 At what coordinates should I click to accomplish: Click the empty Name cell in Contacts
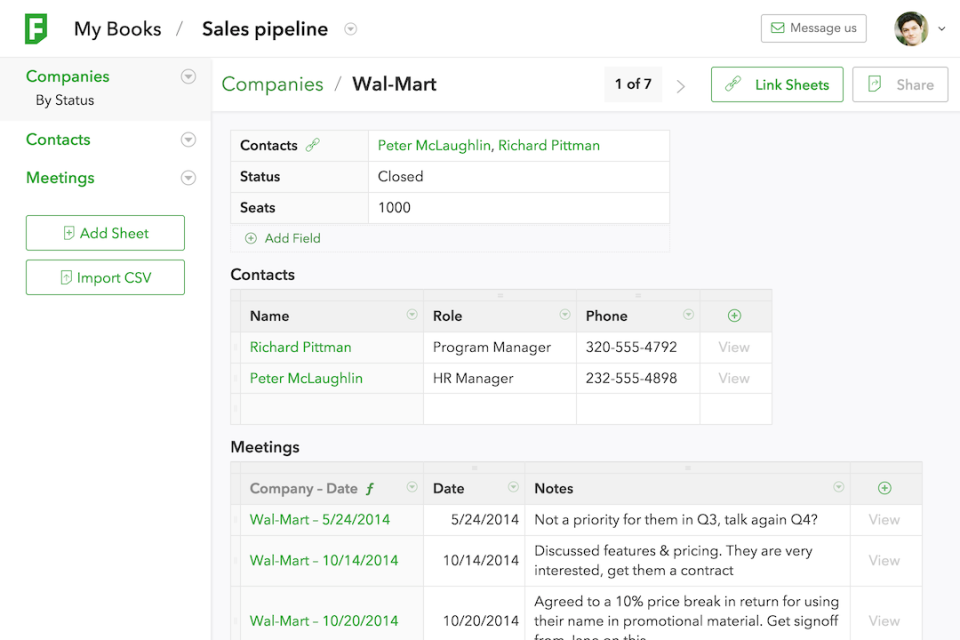331,408
